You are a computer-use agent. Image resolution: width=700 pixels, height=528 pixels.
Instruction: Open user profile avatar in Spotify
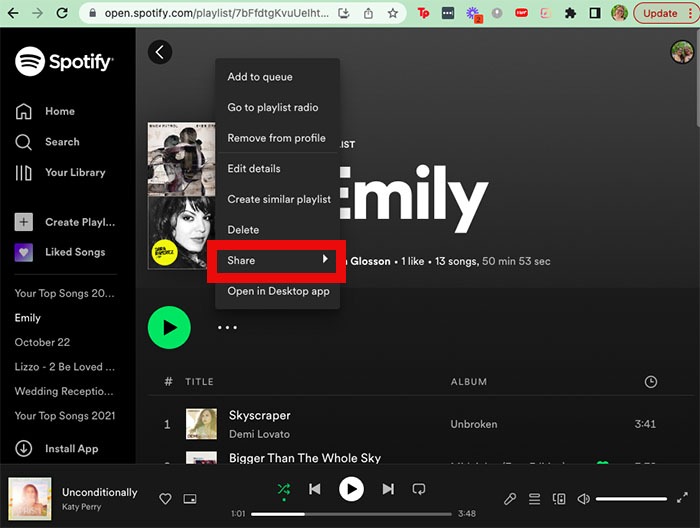682,52
